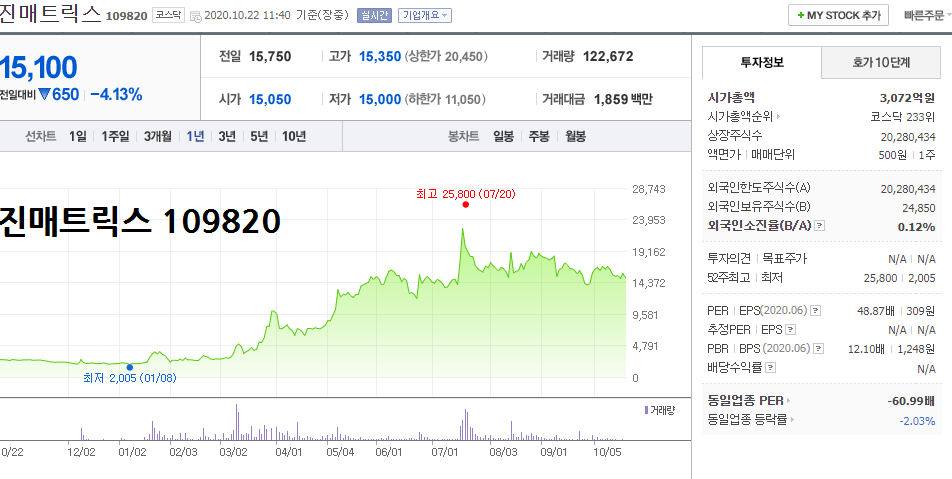Screen dimensions: 952x479
Task: Switch to the 호가10단계 tab
Action: [x=881, y=63]
